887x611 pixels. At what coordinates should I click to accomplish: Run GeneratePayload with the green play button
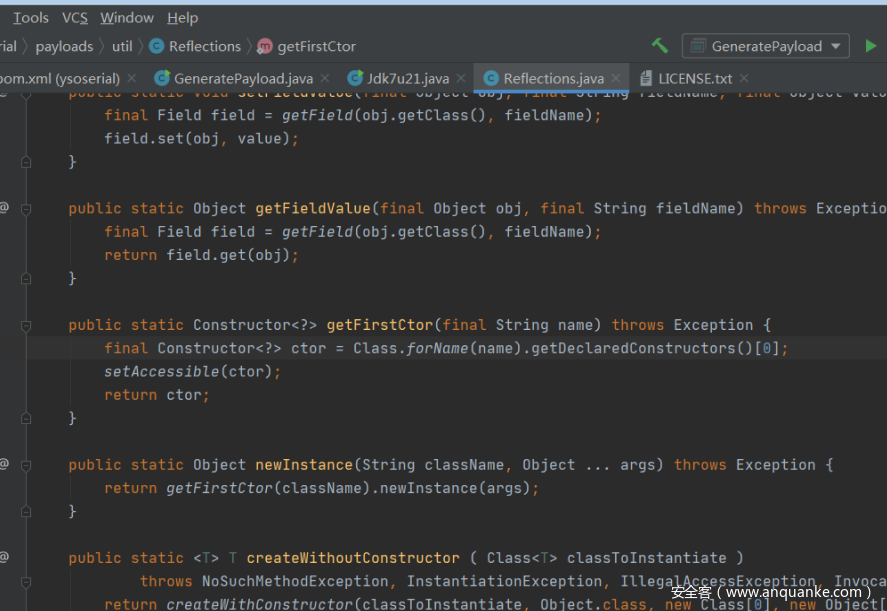coord(870,46)
